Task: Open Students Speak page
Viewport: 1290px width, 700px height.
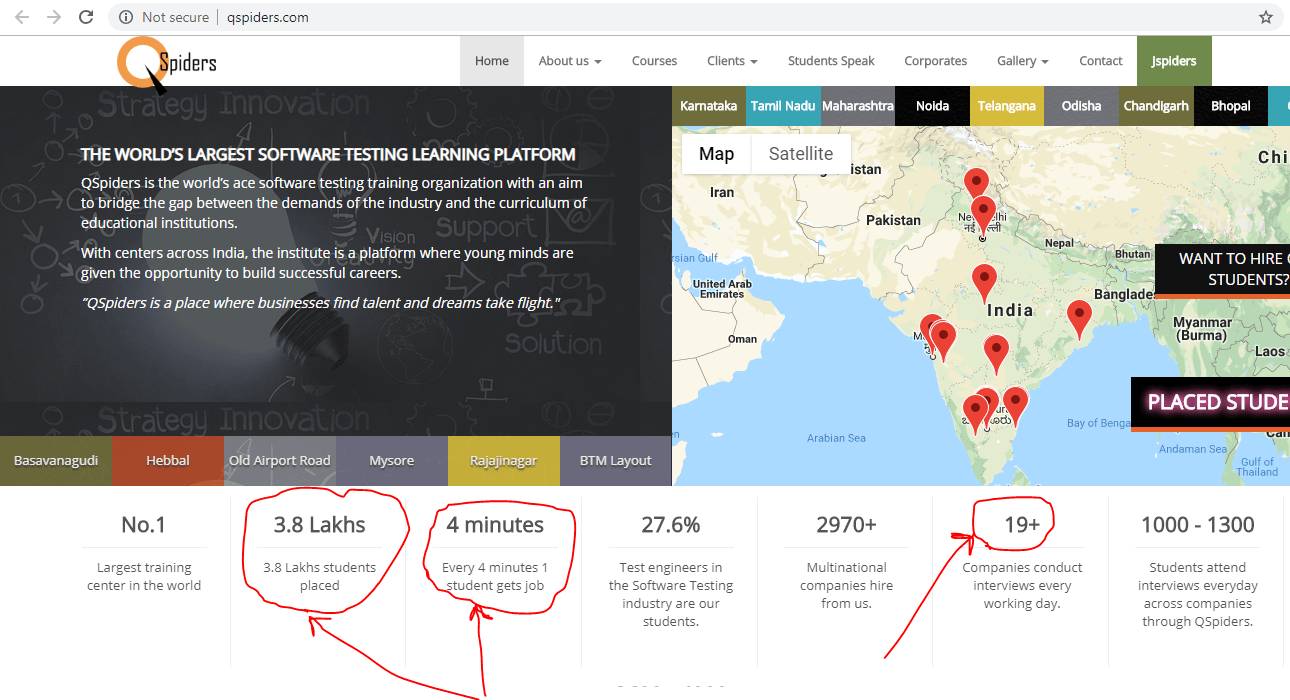Action: click(x=831, y=61)
